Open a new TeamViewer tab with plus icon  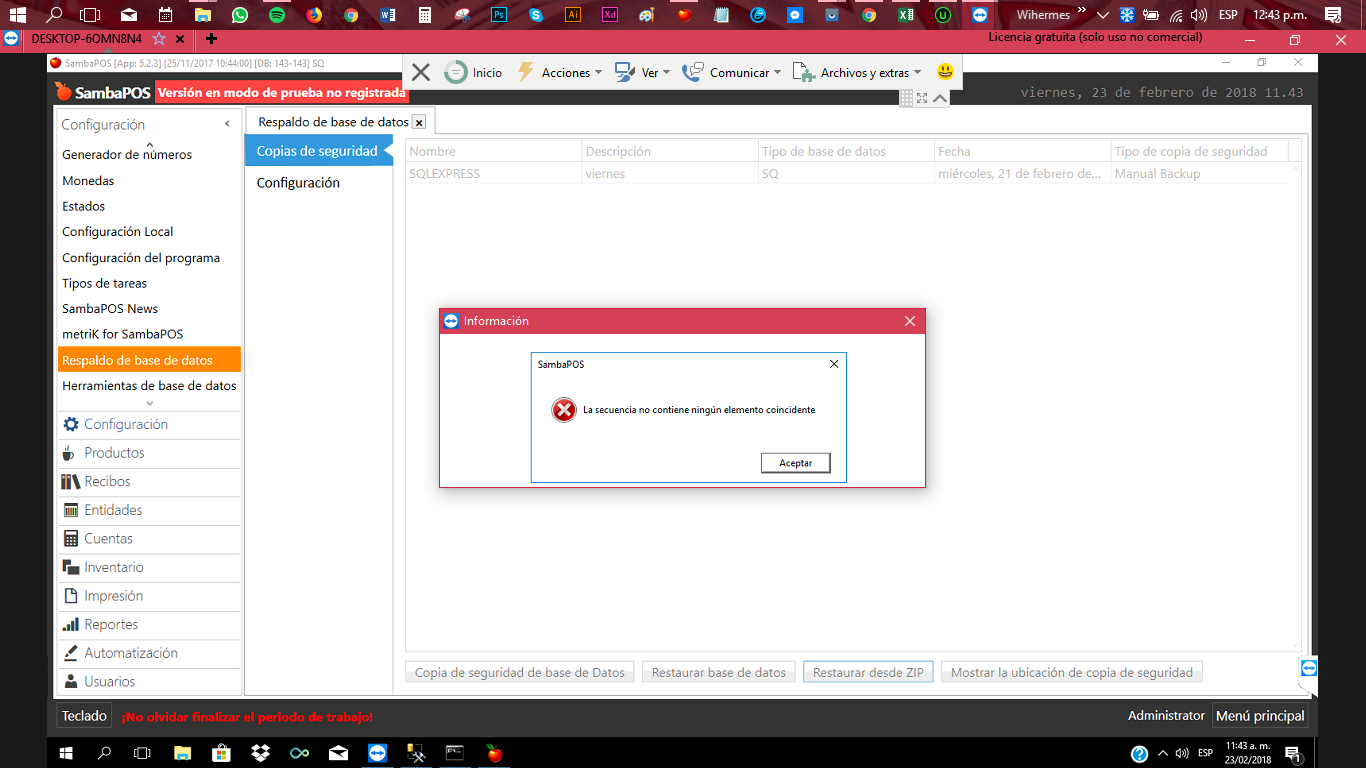tap(211, 38)
